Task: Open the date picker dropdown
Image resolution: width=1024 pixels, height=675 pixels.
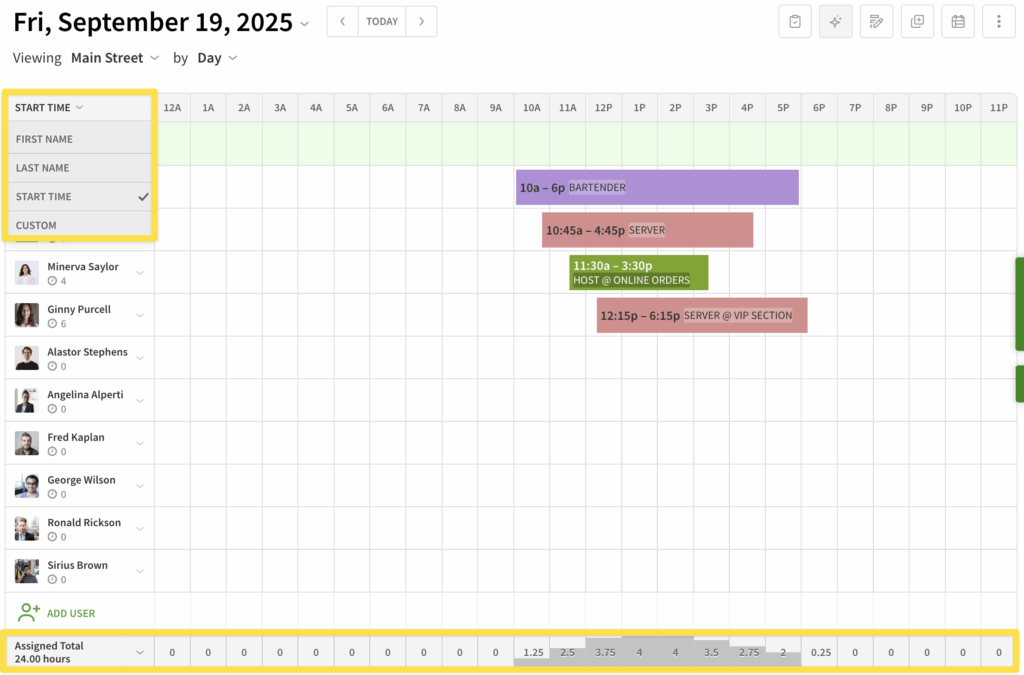Action: tap(305, 24)
